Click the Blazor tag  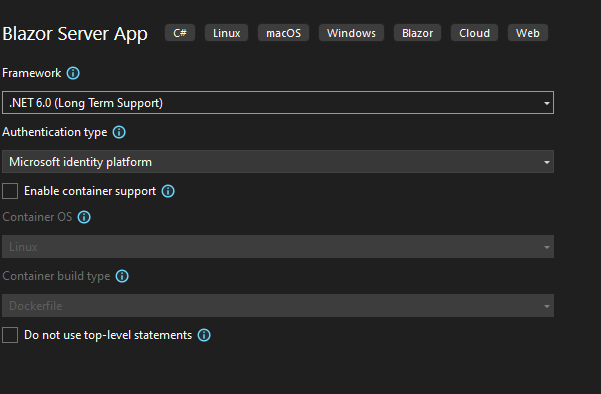(417, 33)
